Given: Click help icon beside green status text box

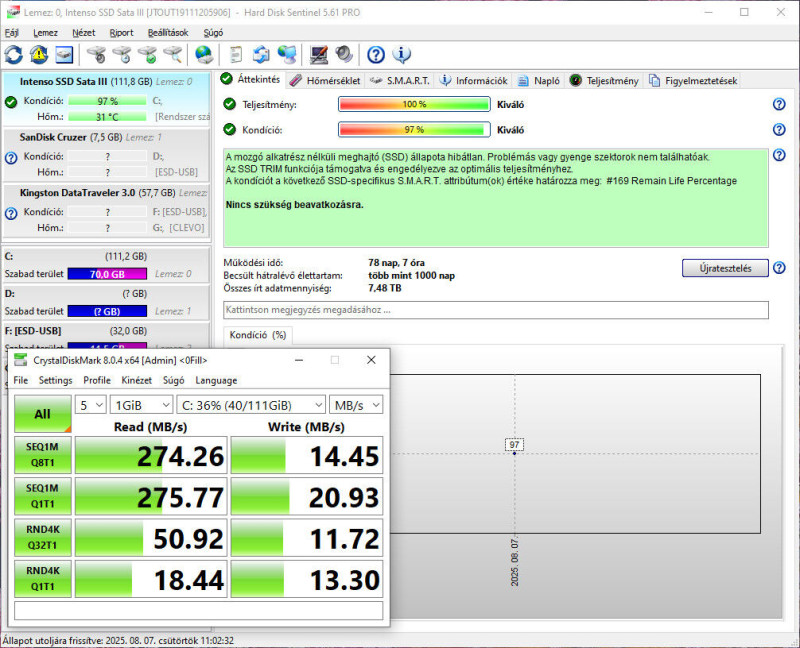Looking at the screenshot, I should point(779,155).
